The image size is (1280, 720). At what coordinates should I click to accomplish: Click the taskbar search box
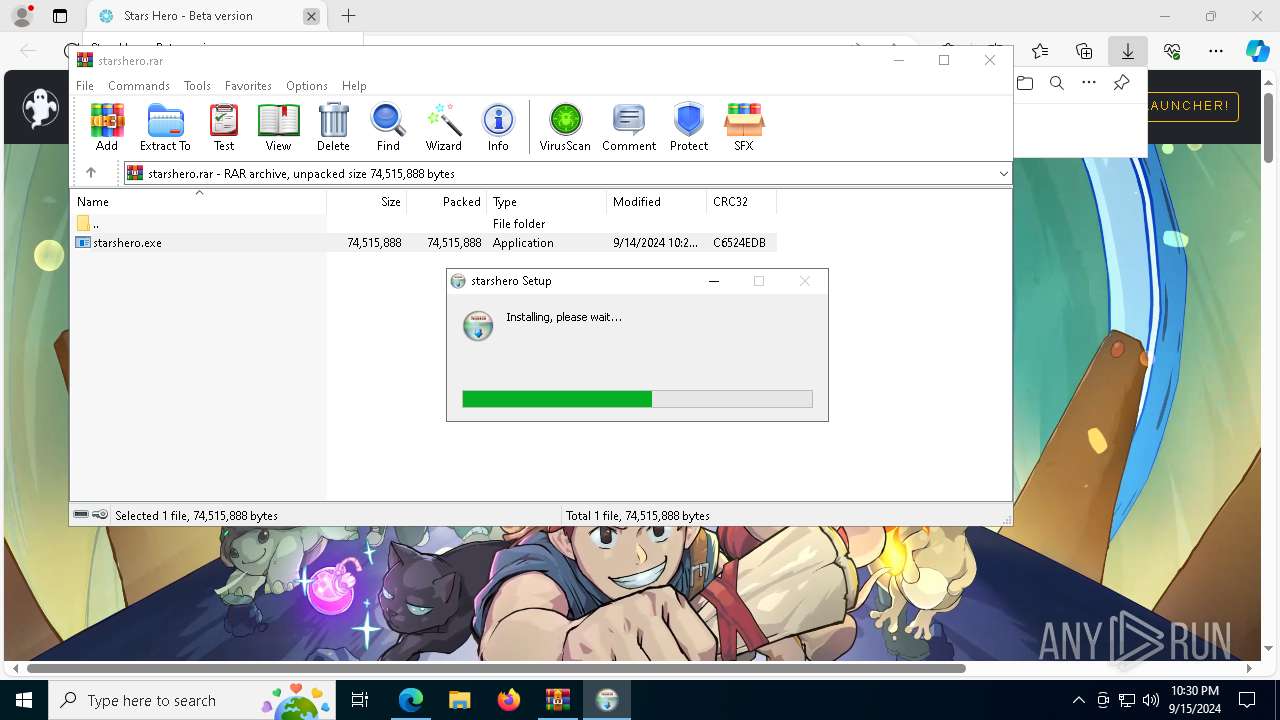(x=192, y=700)
